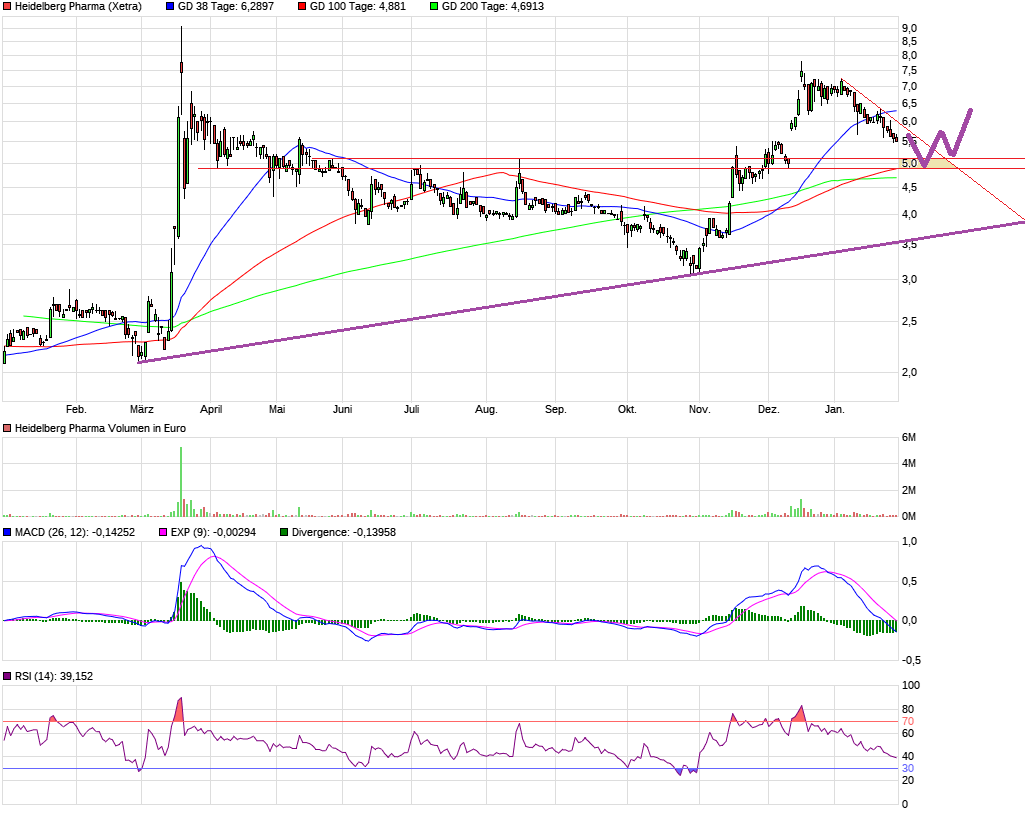Screen dimensions: 1025x814
Task: Click the 1,0 MACD axis value
Action: pyautogui.click(x=909, y=541)
